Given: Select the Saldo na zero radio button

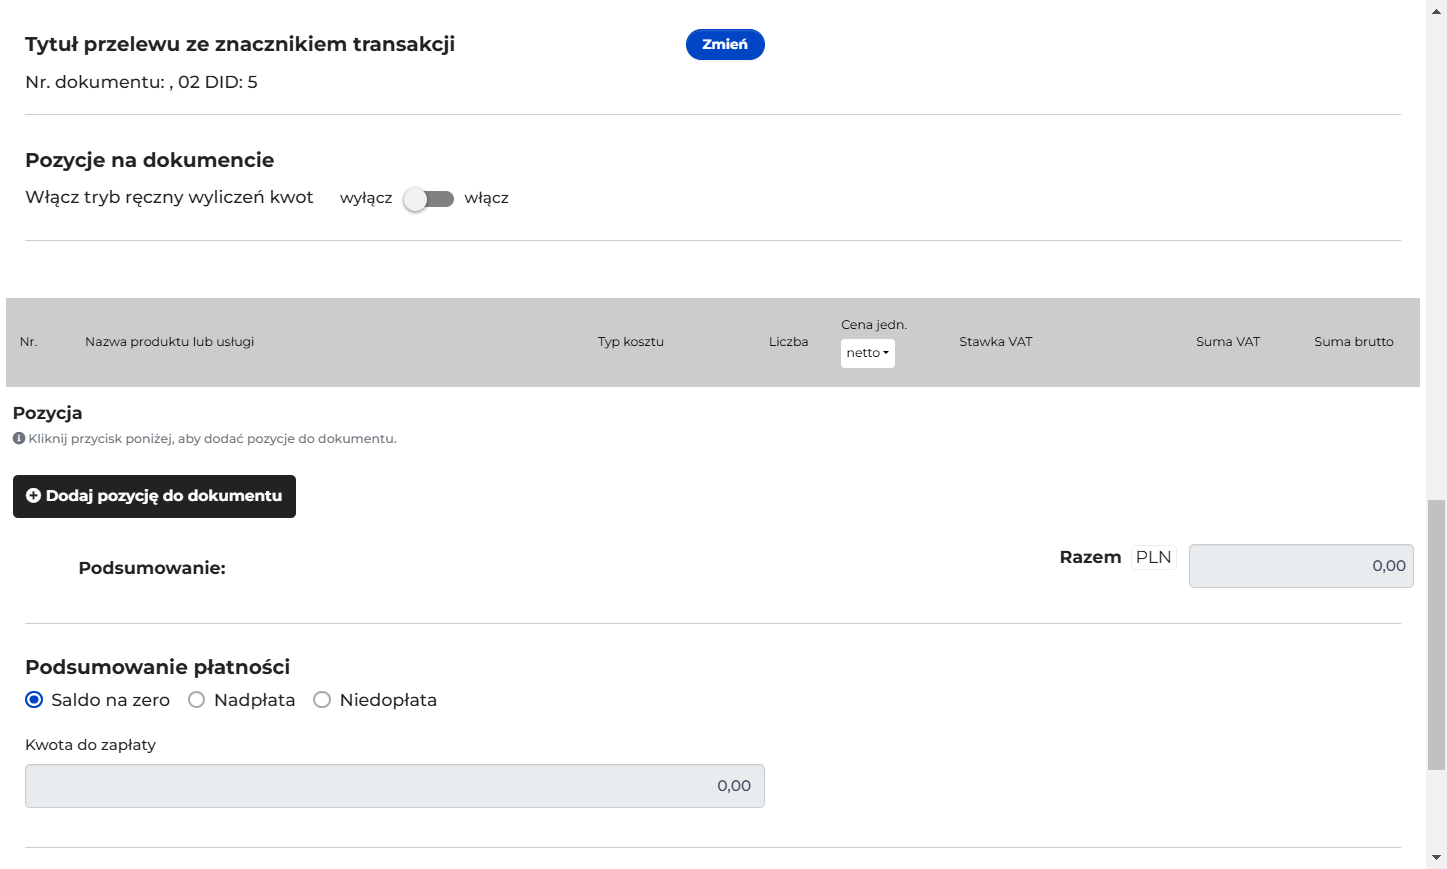Looking at the screenshot, I should coord(34,700).
